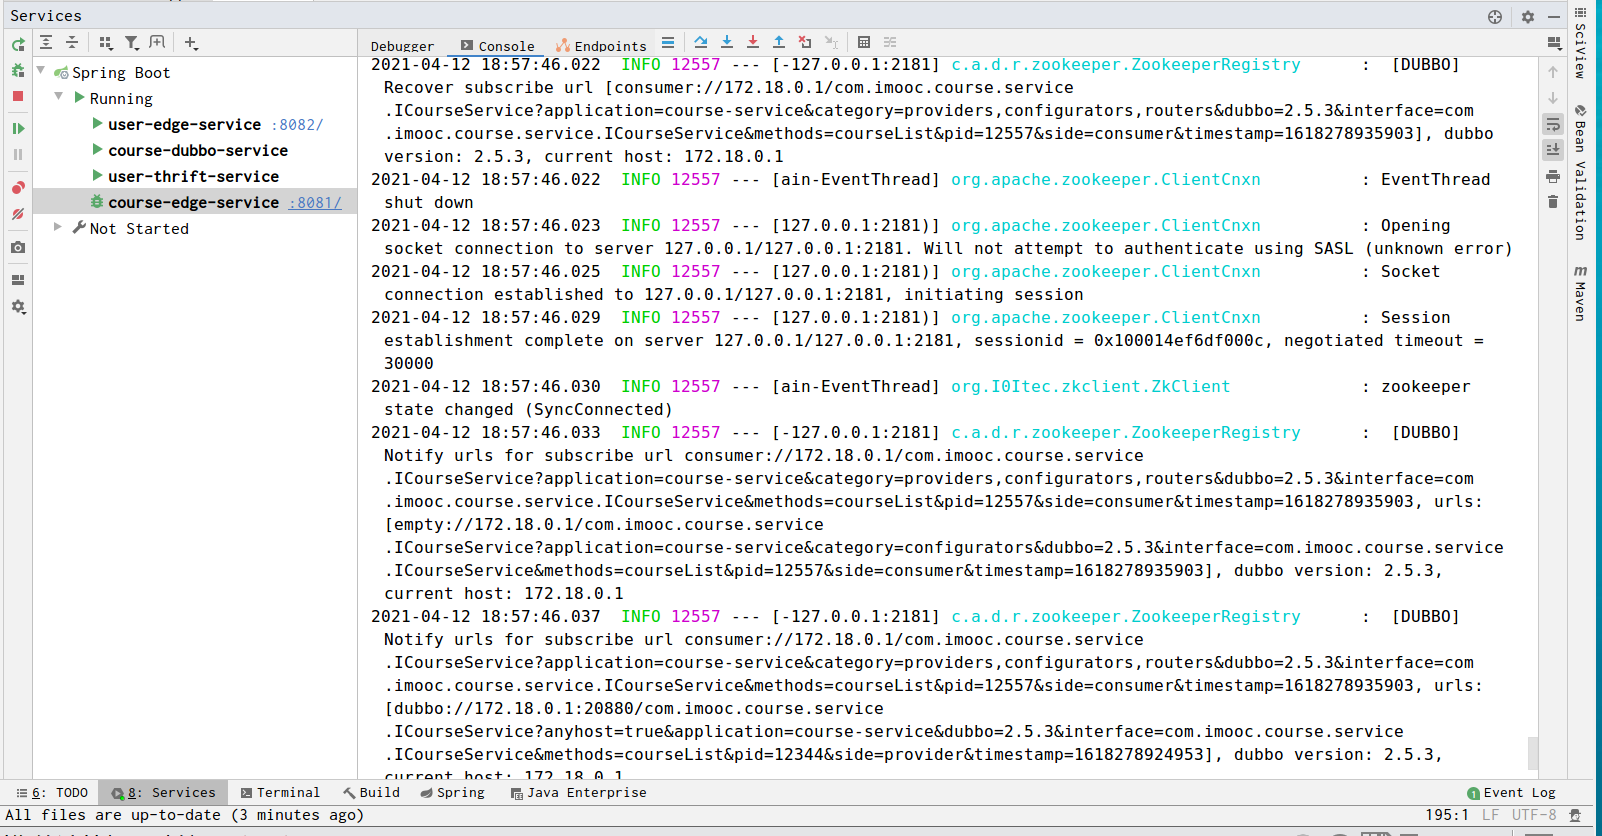1602x836 pixels.
Task: Open the Build tool window
Action: pyautogui.click(x=371, y=792)
